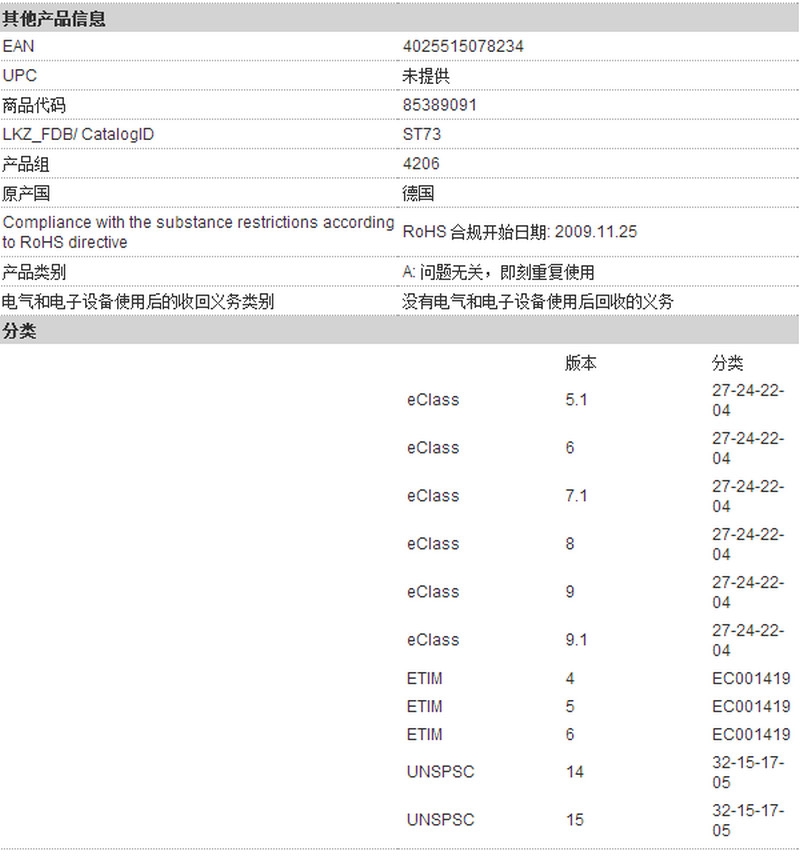This screenshot has width=800, height=856.
Task: Select UNSPSC label in version 15 row
Action: click(441, 820)
